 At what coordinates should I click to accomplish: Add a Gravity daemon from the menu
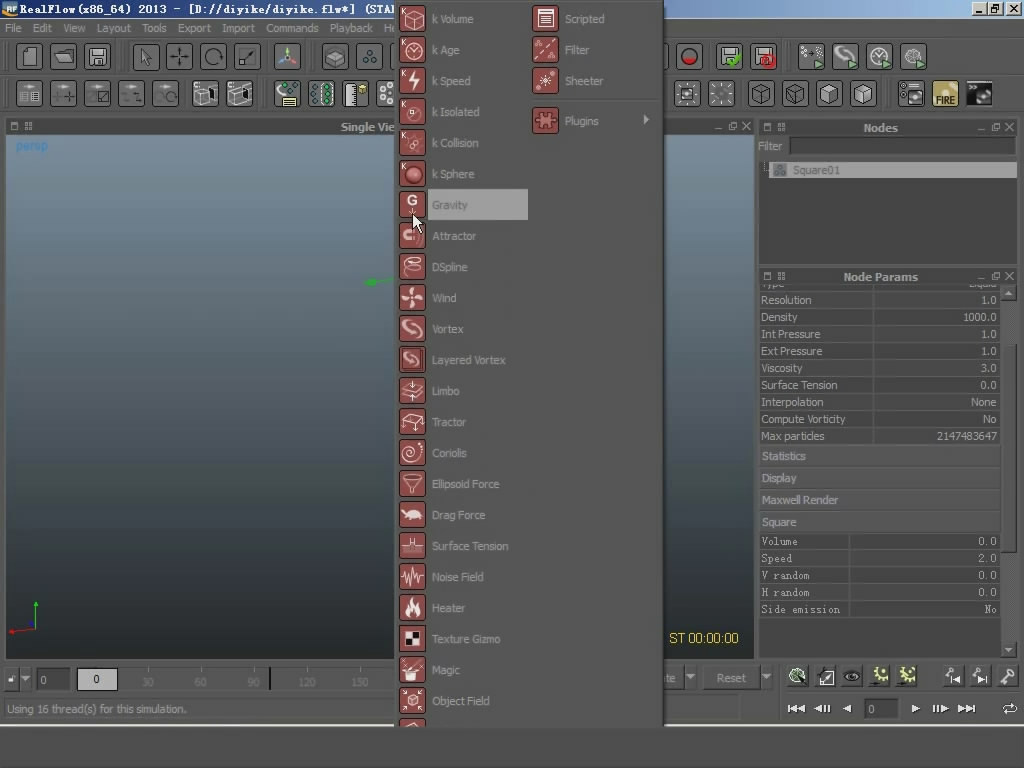(463, 204)
